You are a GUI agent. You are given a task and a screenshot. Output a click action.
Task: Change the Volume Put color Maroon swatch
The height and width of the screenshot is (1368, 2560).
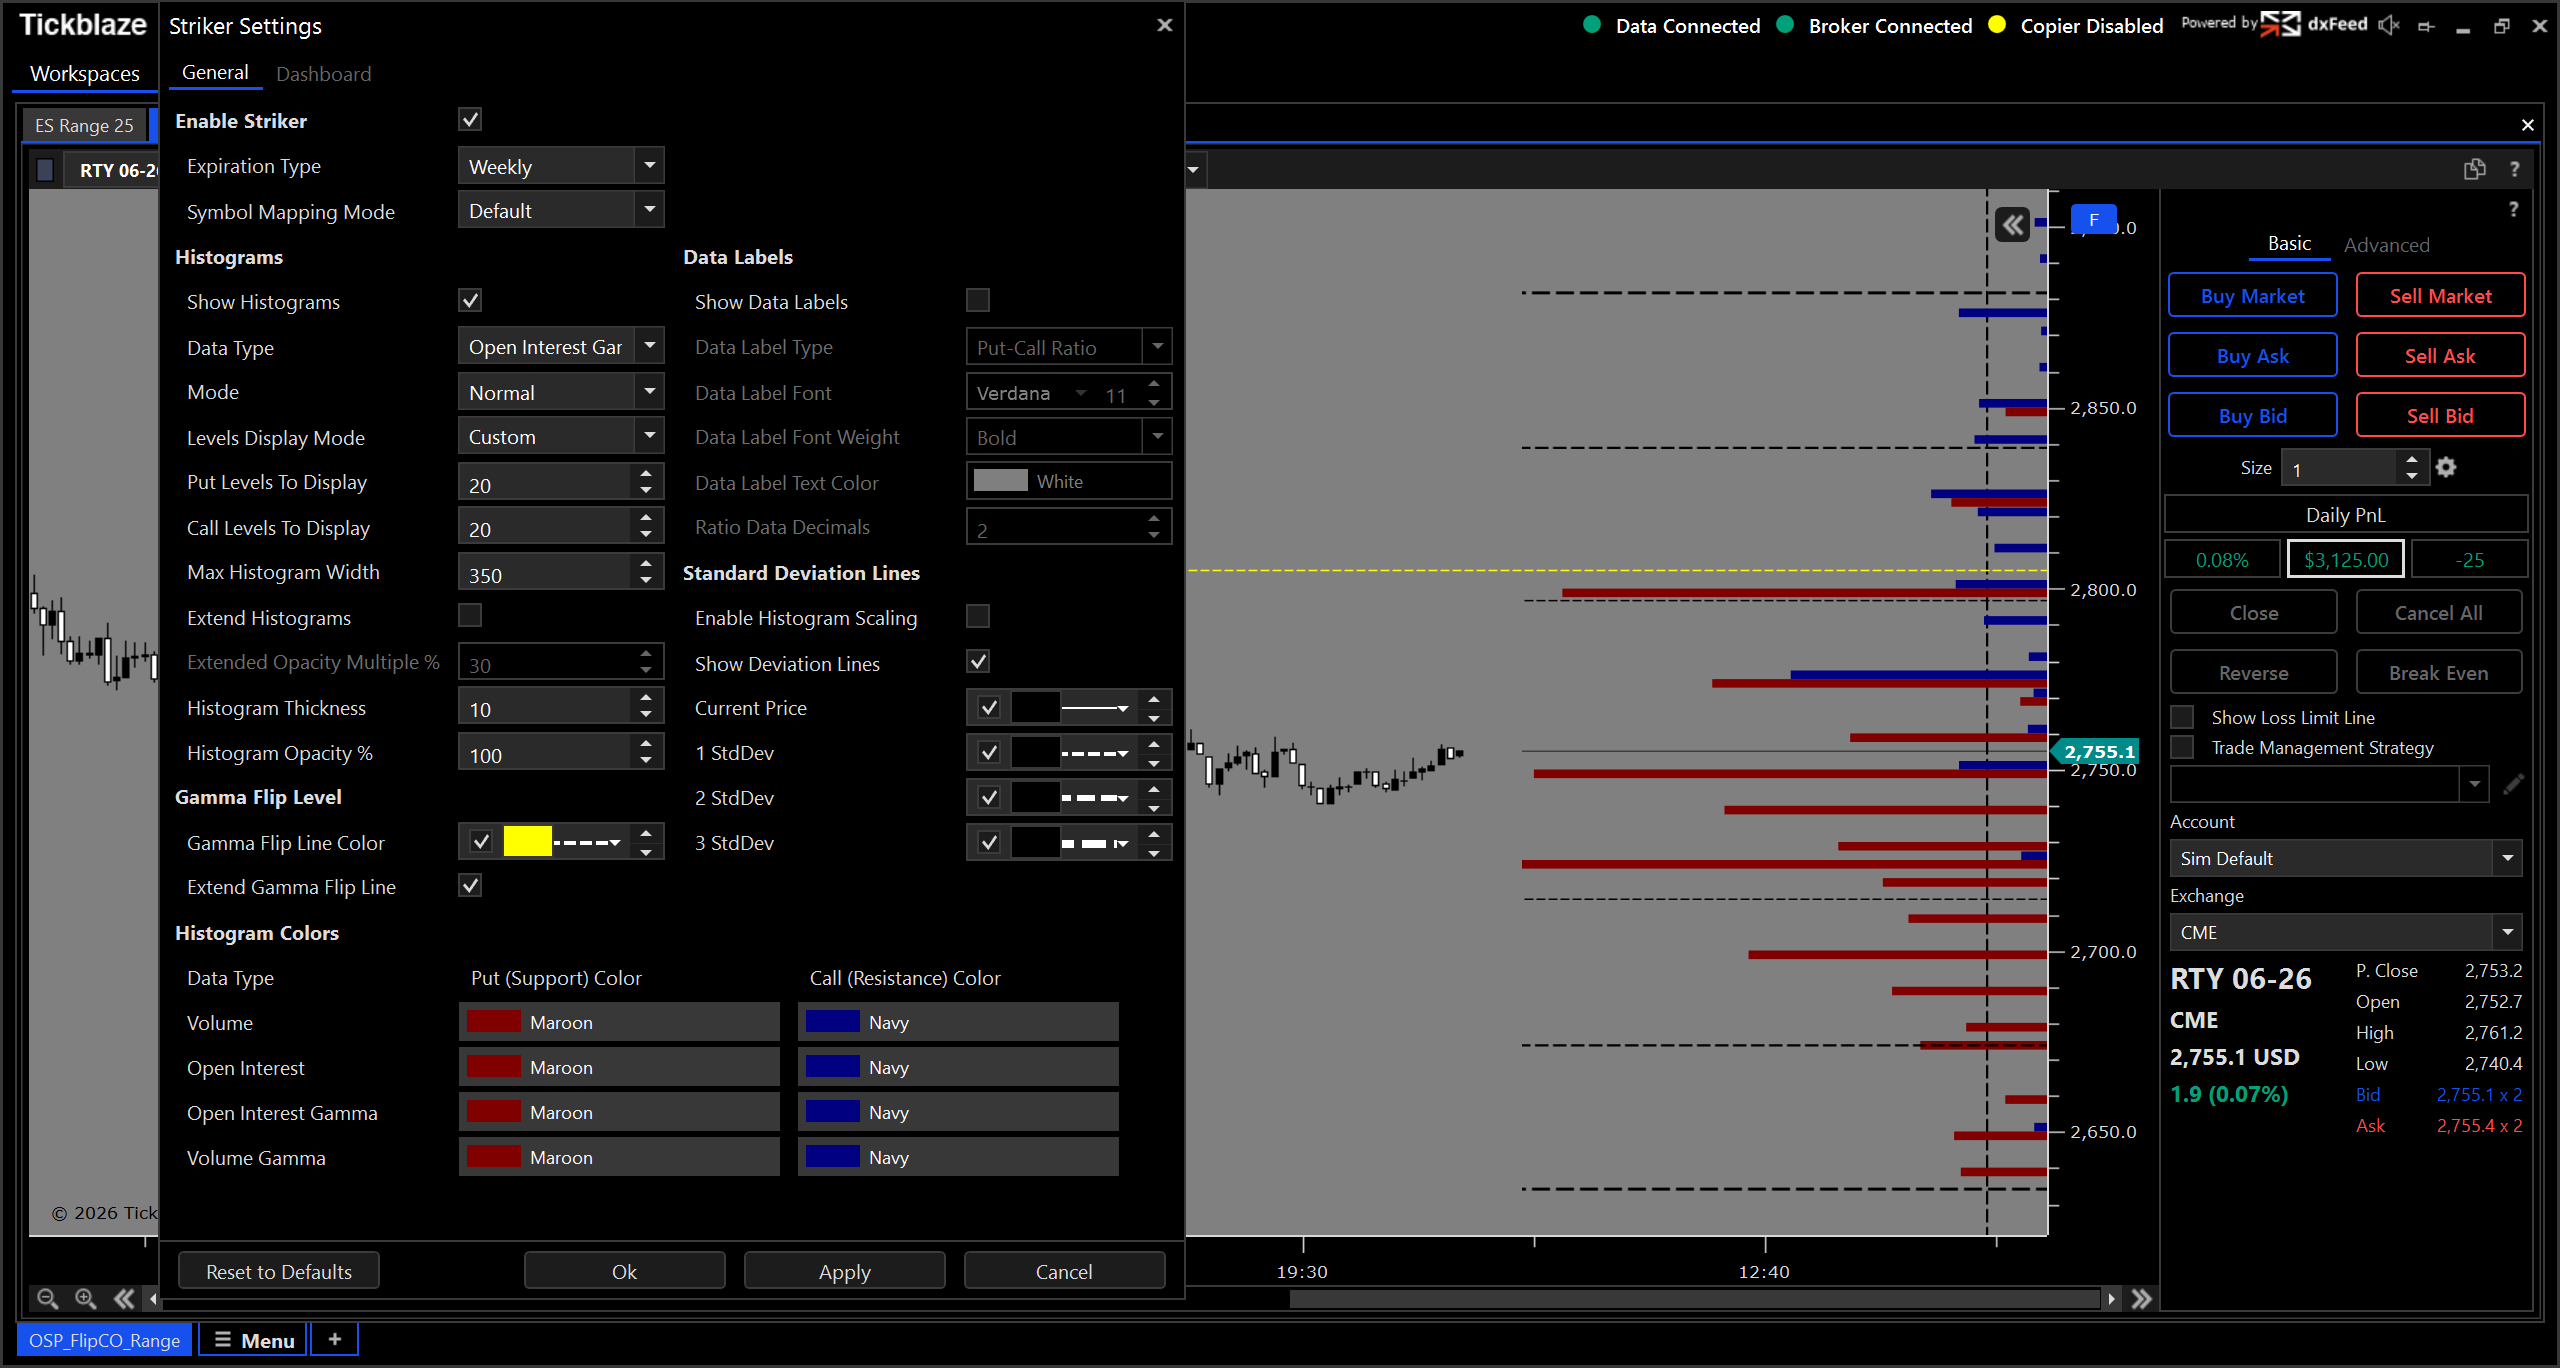(494, 1022)
